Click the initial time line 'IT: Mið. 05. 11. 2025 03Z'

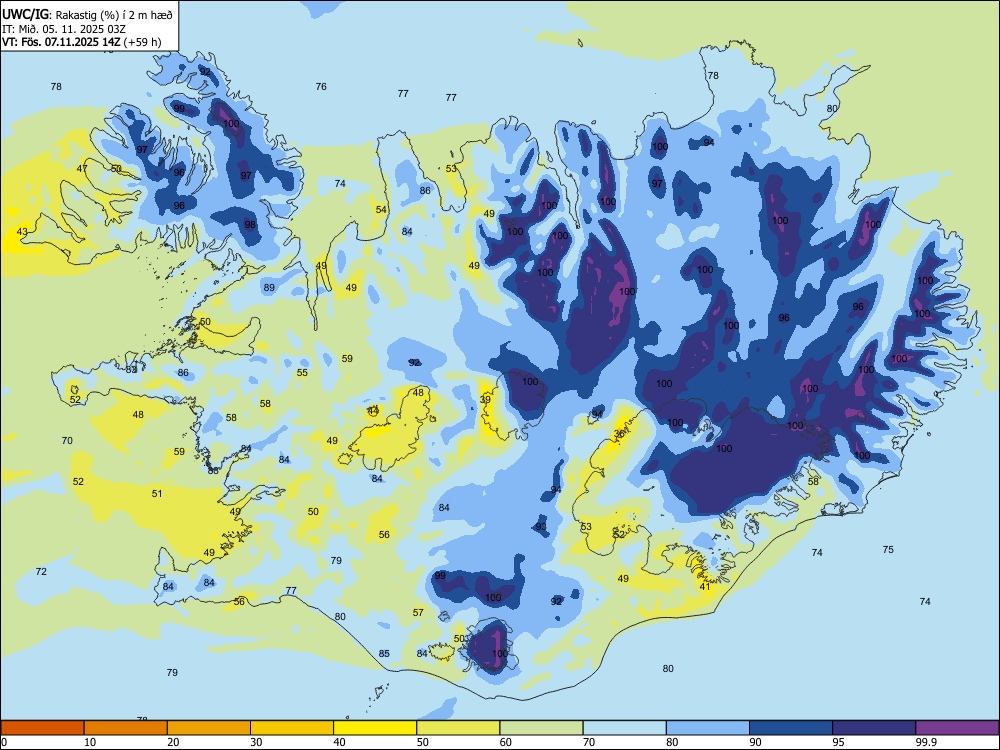point(64,29)
